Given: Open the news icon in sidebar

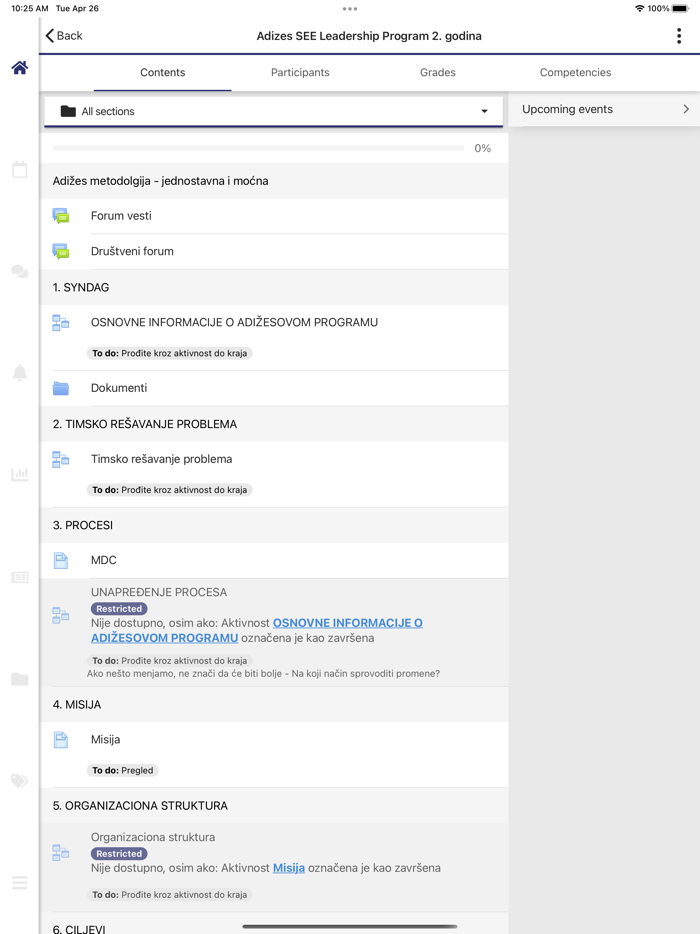Looking at the screenshot, I should [20, 577].
